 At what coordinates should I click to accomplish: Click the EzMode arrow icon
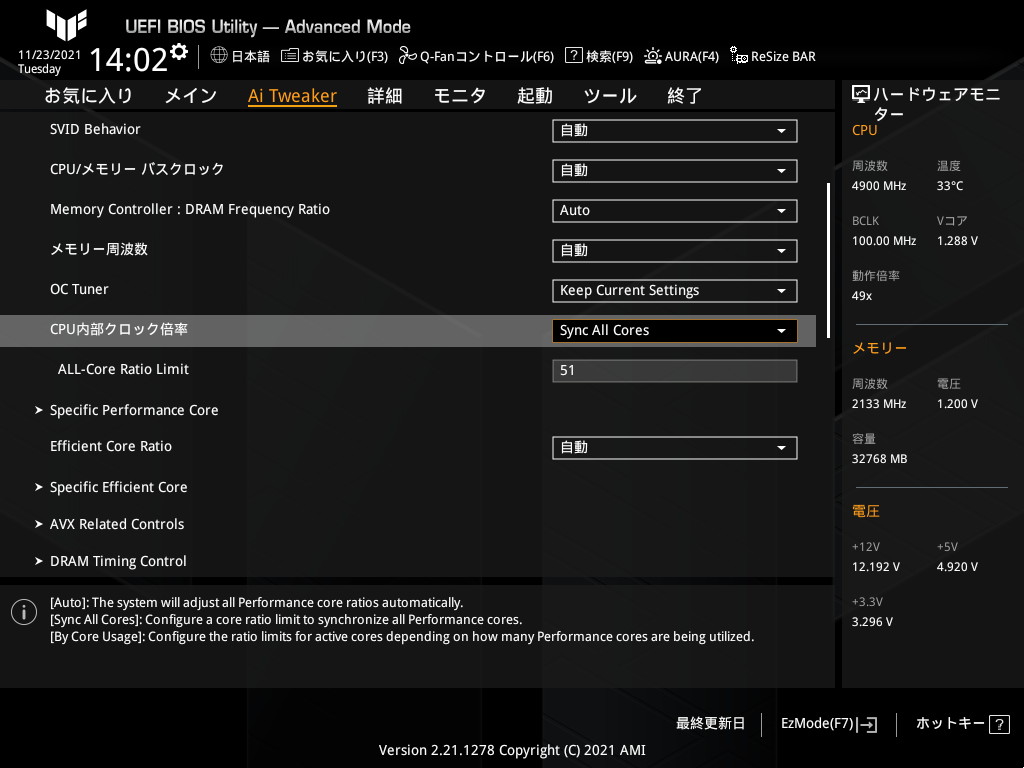point(867,724)
